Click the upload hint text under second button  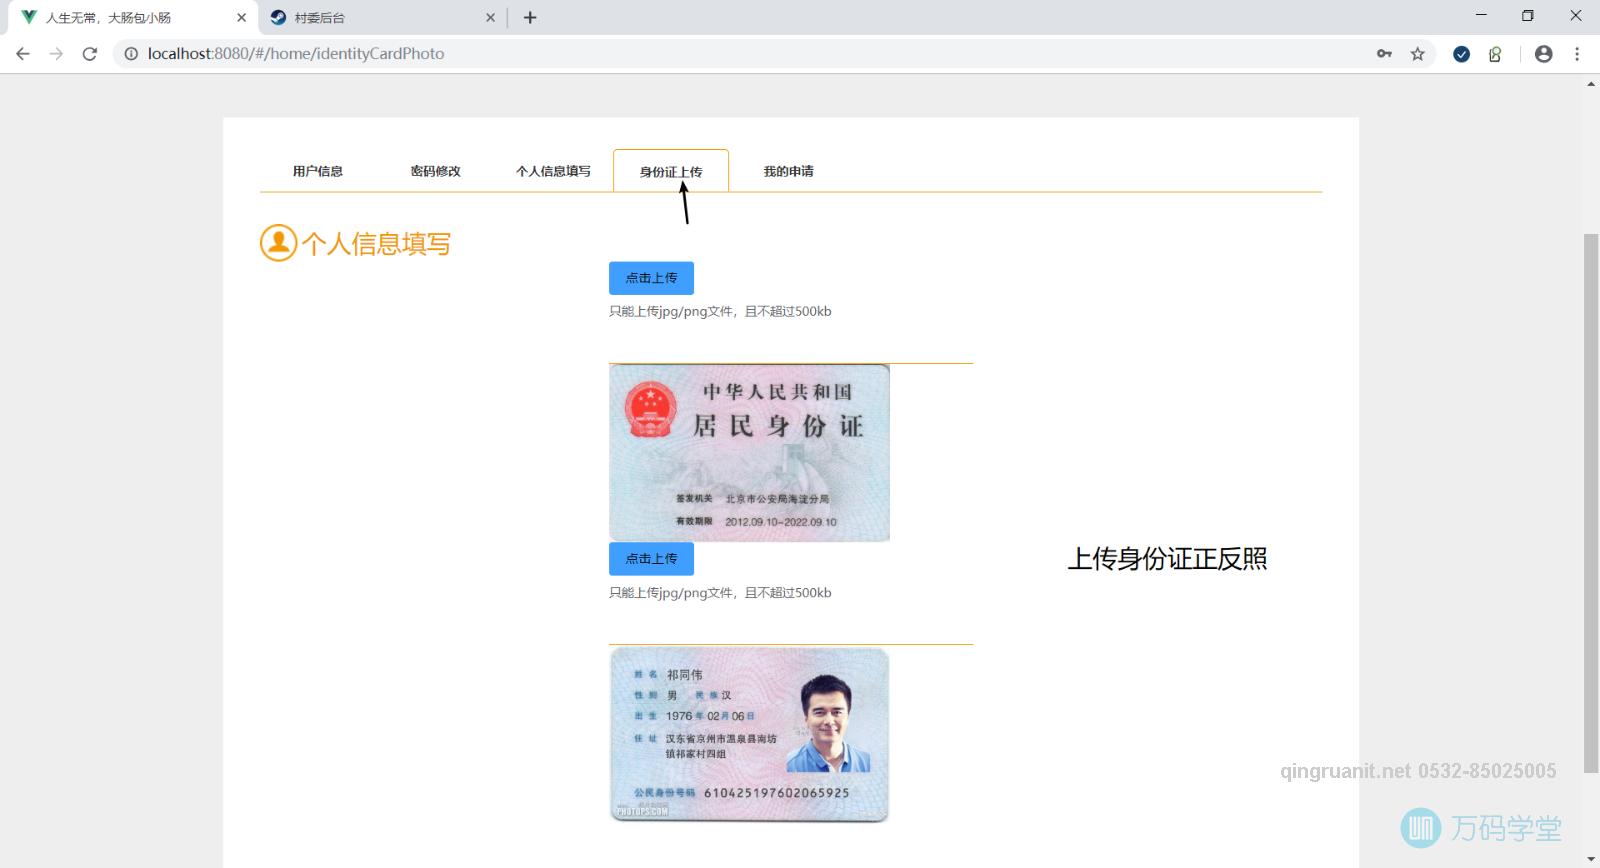click(x=720, y=592)
